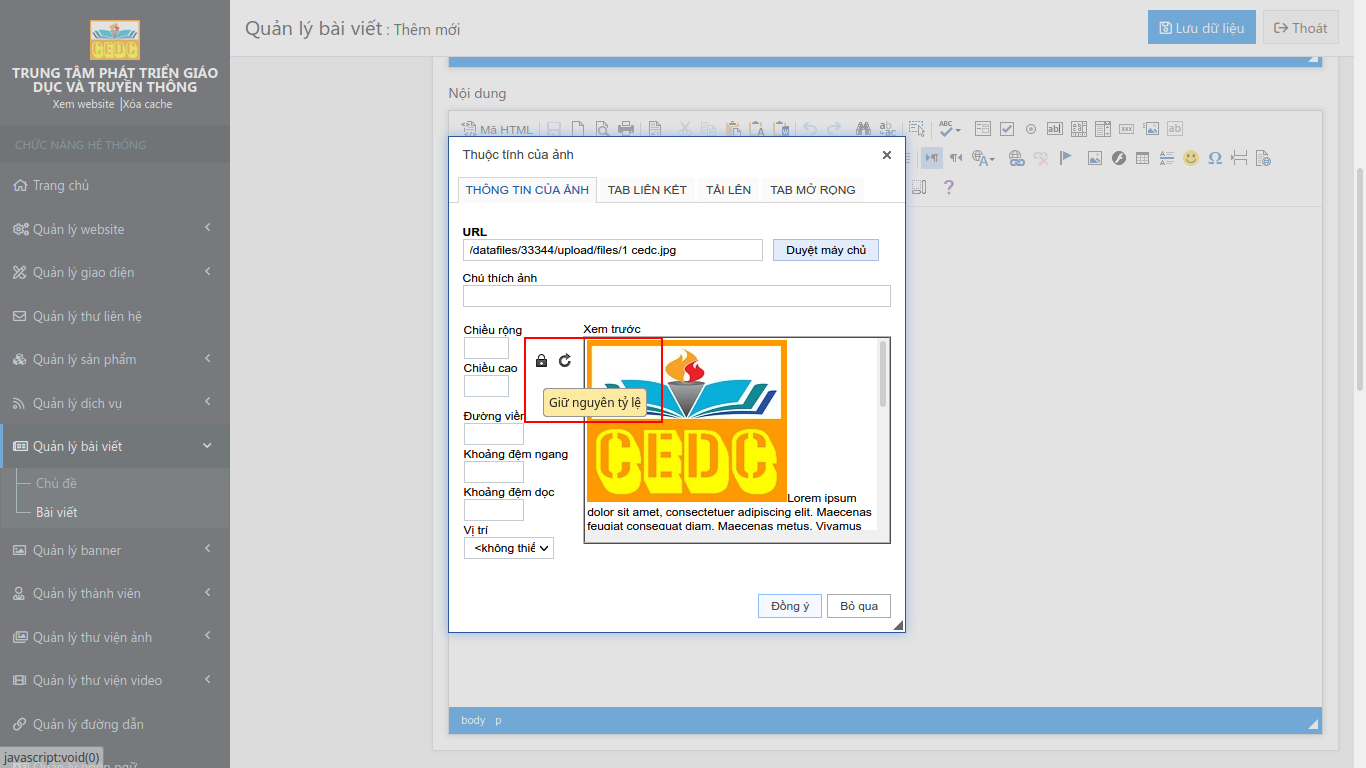Viewport: 1366px width, 768px height.
Task: Click the right-to-left text direction icon
Action: (956, 158)
